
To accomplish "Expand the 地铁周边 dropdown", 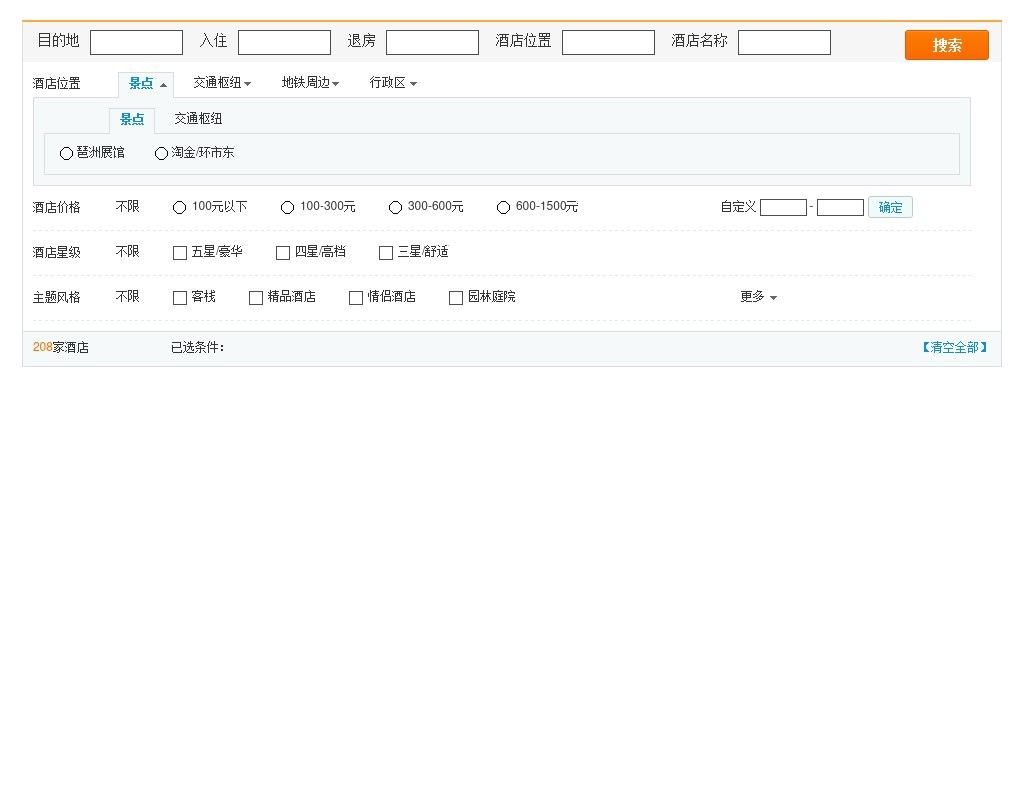I will coord(310,83).
